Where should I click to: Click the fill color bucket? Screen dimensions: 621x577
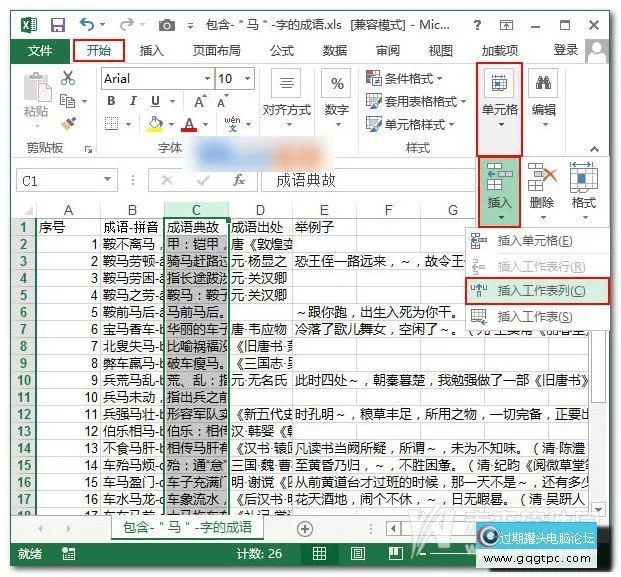155,124
